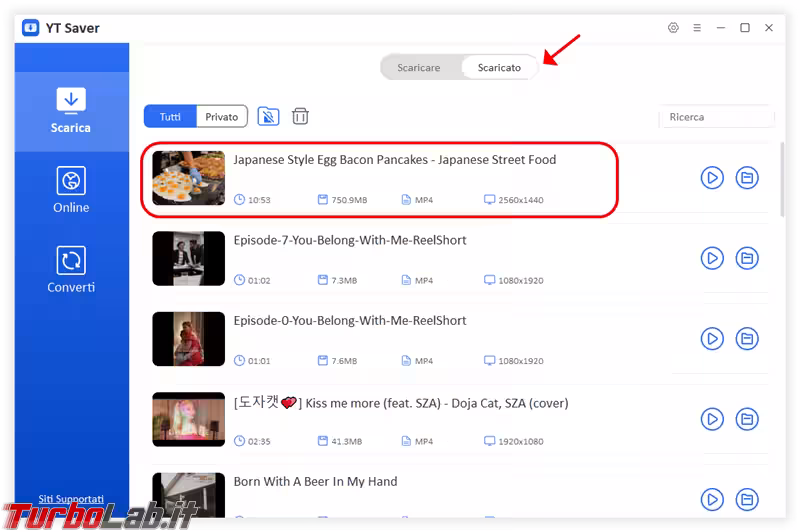
Task: Open folder for Episode-7 ReelShort video
Action: pos(746,258)
